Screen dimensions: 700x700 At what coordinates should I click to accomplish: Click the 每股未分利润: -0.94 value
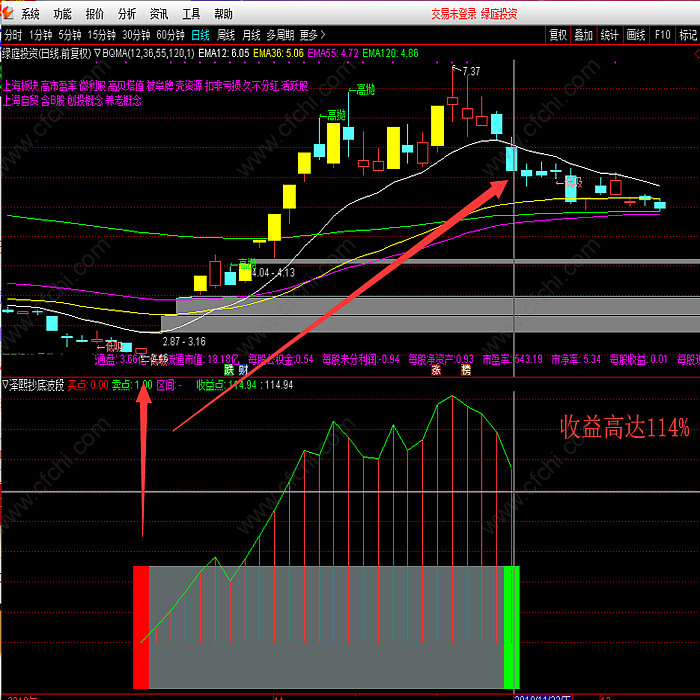click(361, 359)
